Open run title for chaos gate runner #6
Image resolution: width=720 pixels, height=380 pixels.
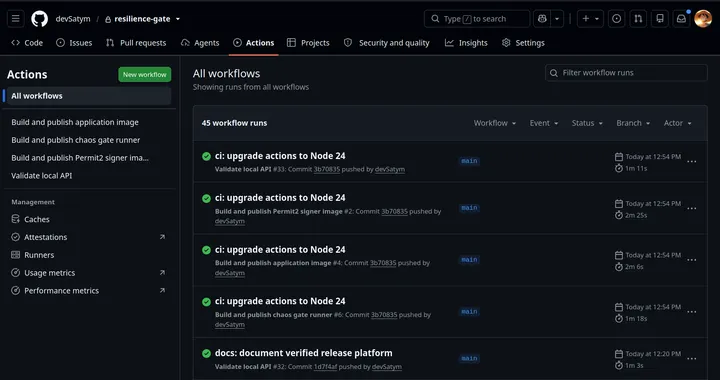click(x=280, y=301)
